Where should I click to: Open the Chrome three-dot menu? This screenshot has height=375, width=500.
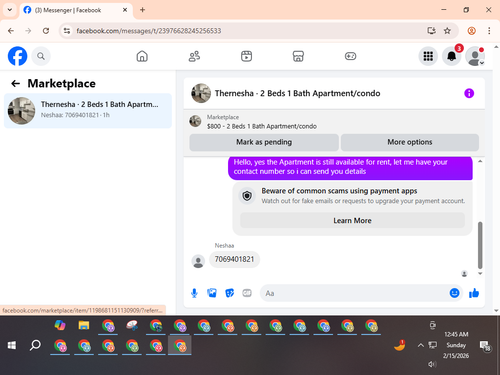point(489,31)
